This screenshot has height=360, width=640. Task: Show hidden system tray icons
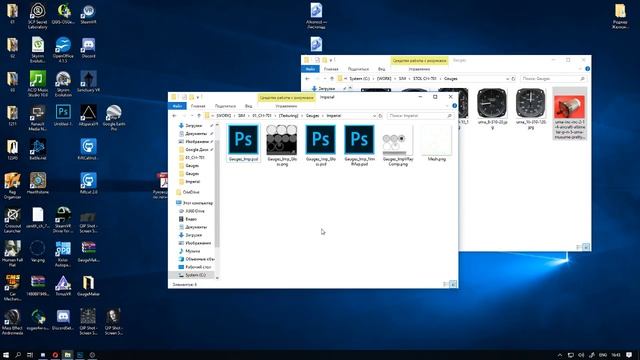pyautogui.click(x=560, y=355)
